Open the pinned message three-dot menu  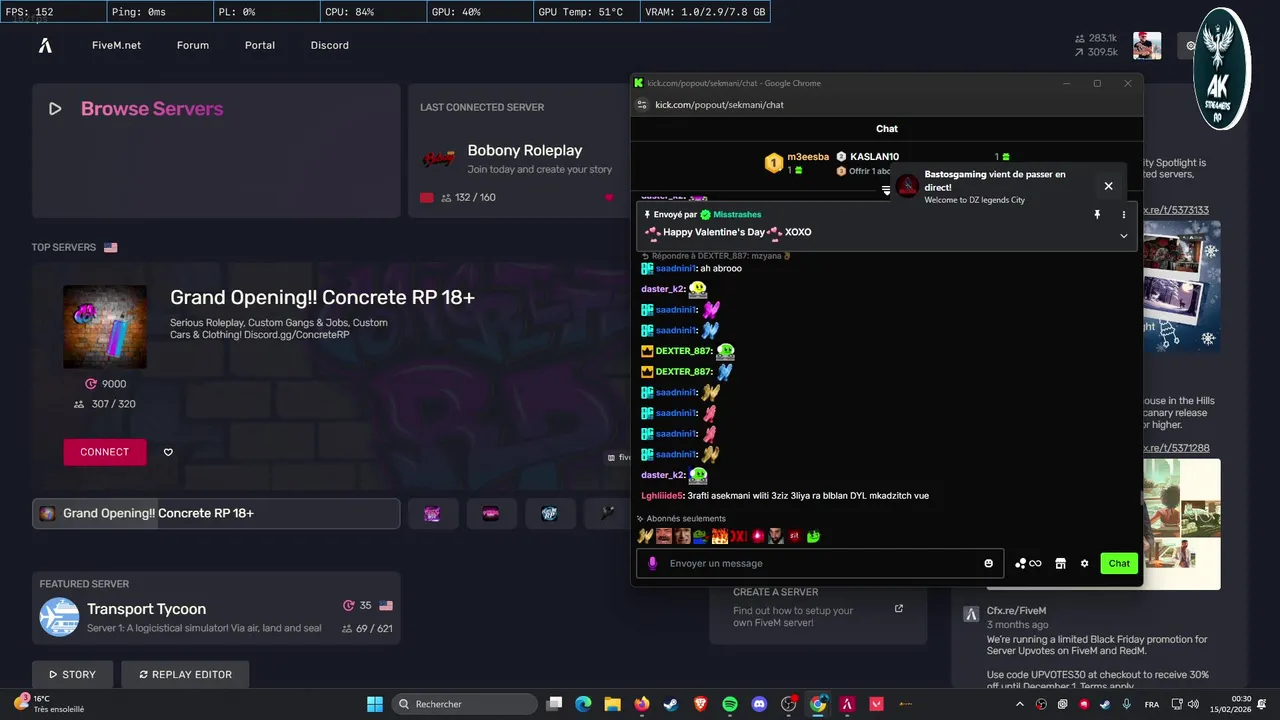pyautogui.click(x=1123, y=215)
